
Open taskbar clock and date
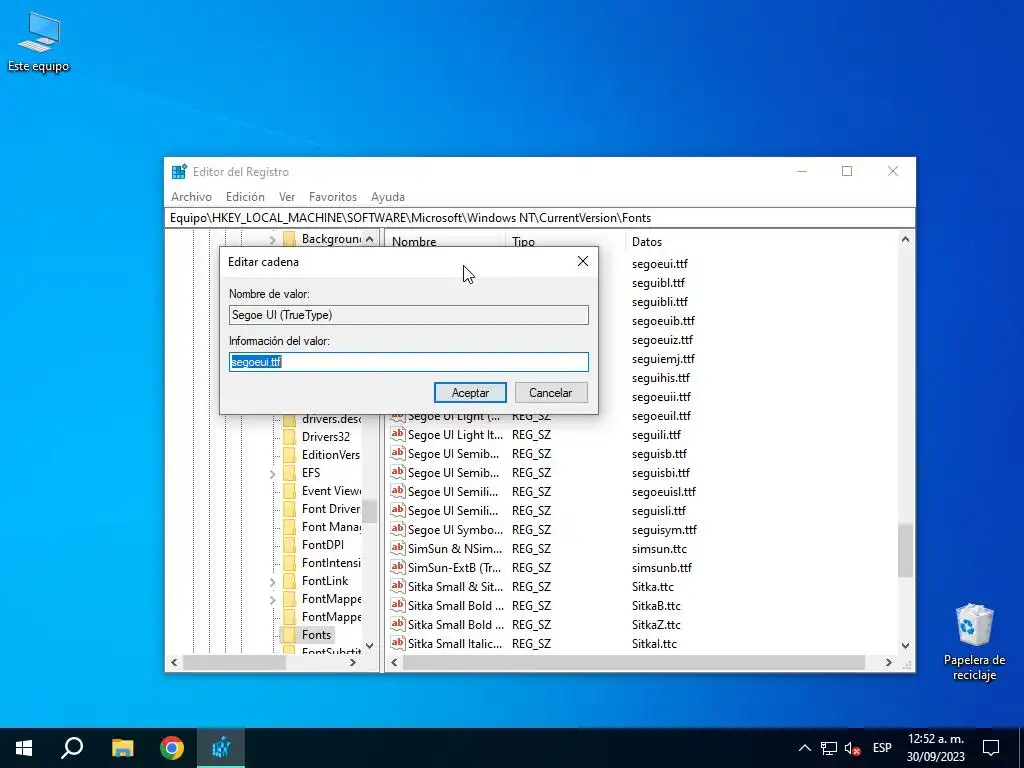(x=935, y=748)
